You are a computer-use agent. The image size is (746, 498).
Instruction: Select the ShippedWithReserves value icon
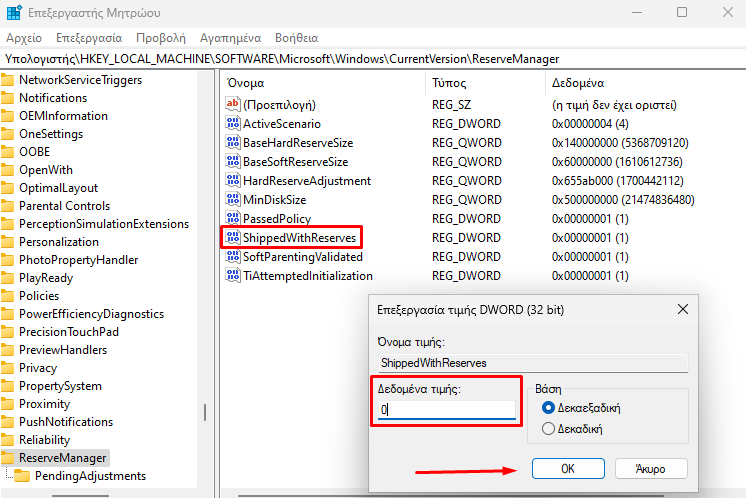pyautogui.click(x=233, y=237)
